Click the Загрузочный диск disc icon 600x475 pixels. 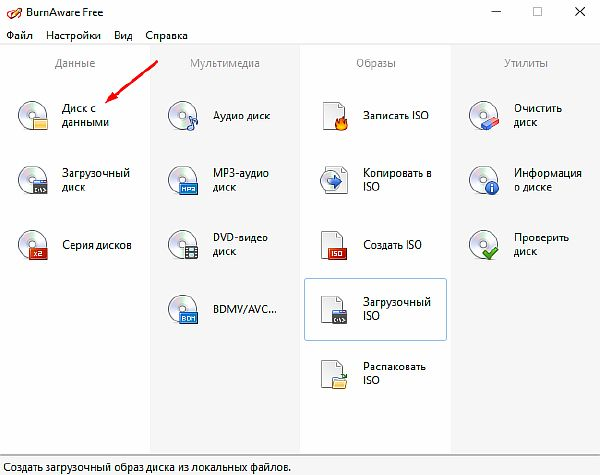coord(33,180)
